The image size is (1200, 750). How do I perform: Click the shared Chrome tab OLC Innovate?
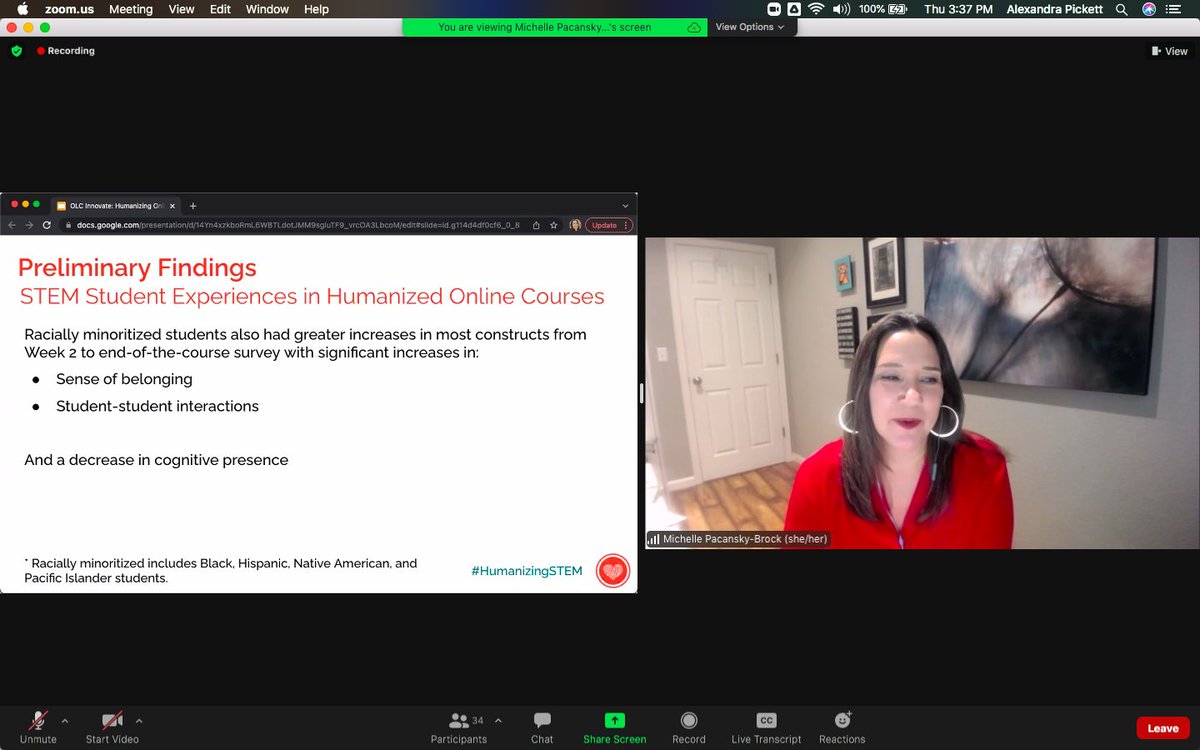coord(115,205)
